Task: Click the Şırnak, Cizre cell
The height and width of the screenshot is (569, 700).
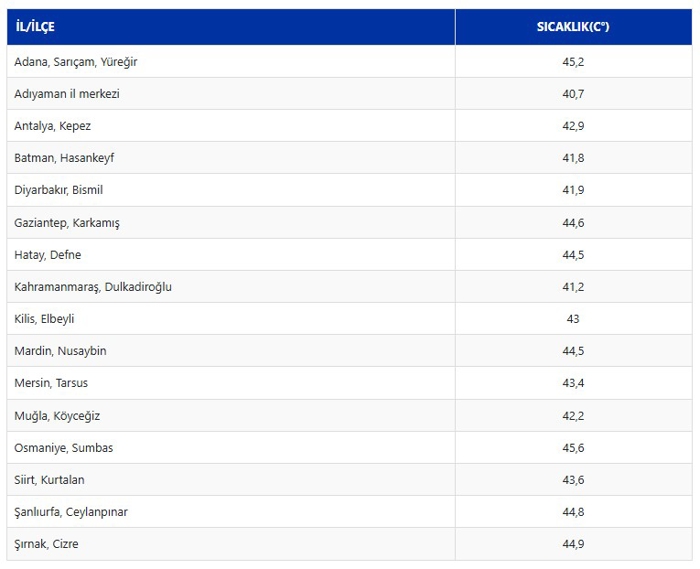Action: click(x=46, y=544)
